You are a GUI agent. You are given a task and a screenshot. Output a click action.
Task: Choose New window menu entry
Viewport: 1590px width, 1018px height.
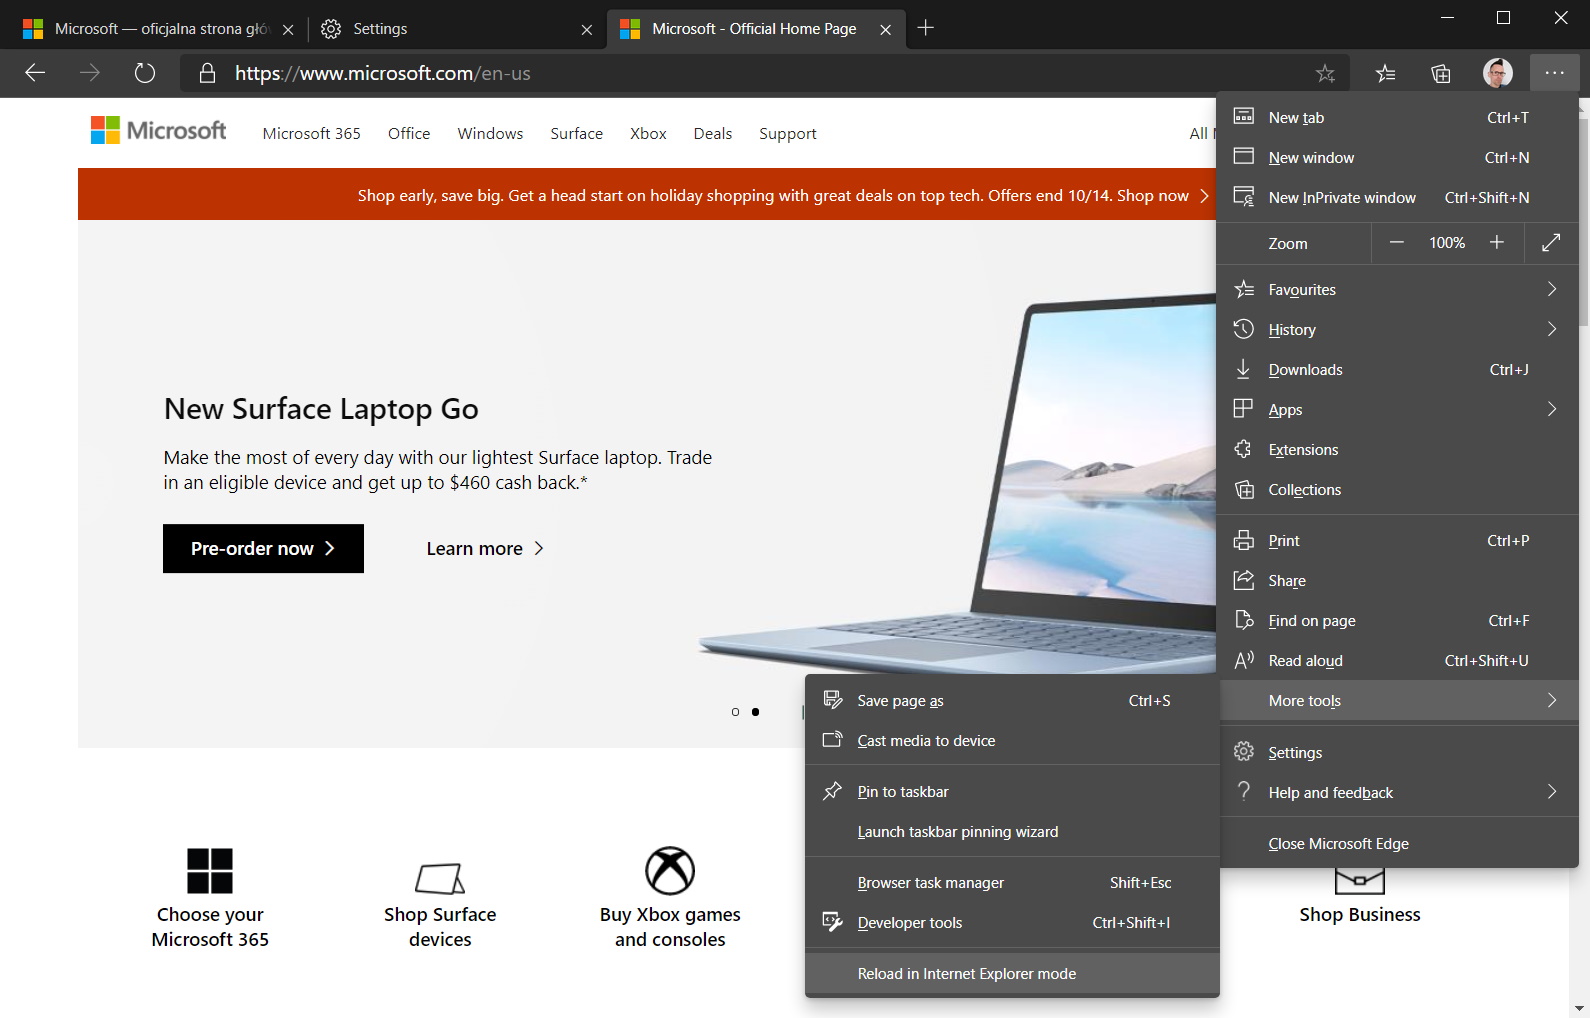click(x=1398, y=158)
